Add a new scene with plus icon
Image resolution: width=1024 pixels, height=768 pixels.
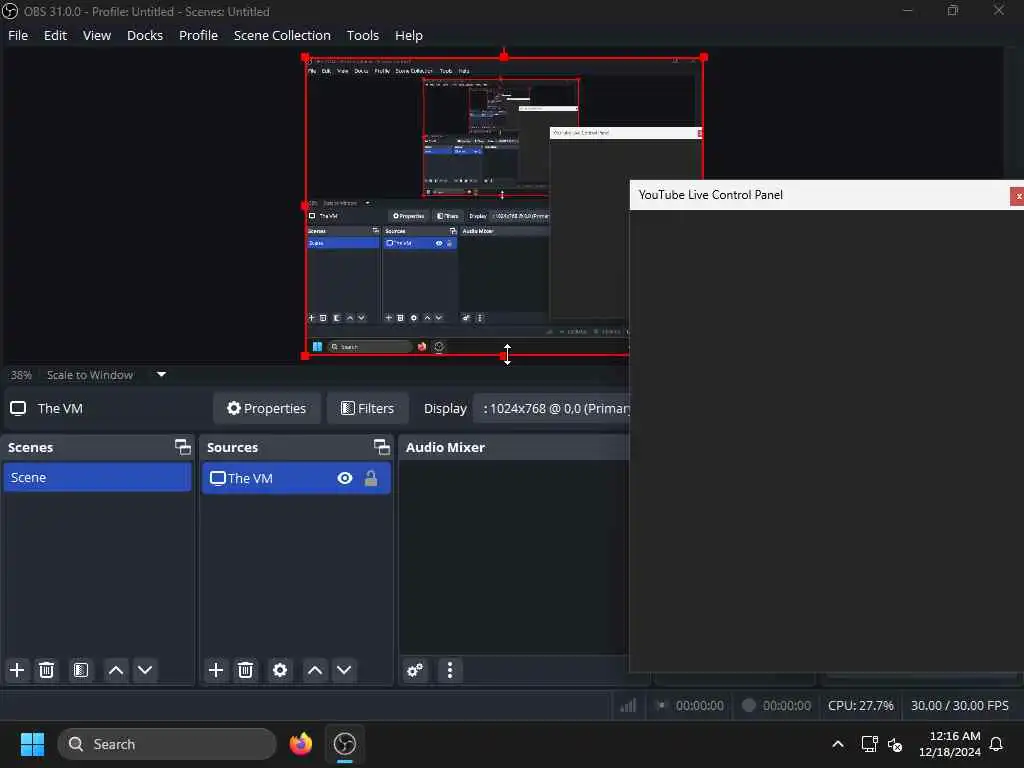pyautogui.click(x=17, y=670)
